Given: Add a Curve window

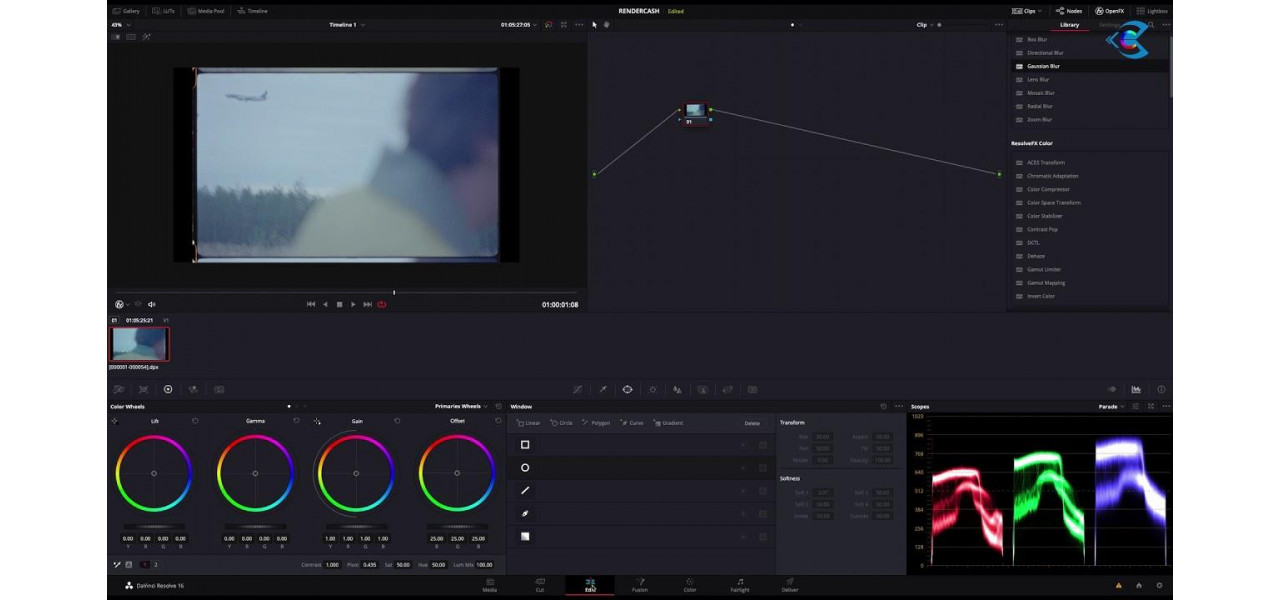Looking at the screenshot, I should 632,423.
